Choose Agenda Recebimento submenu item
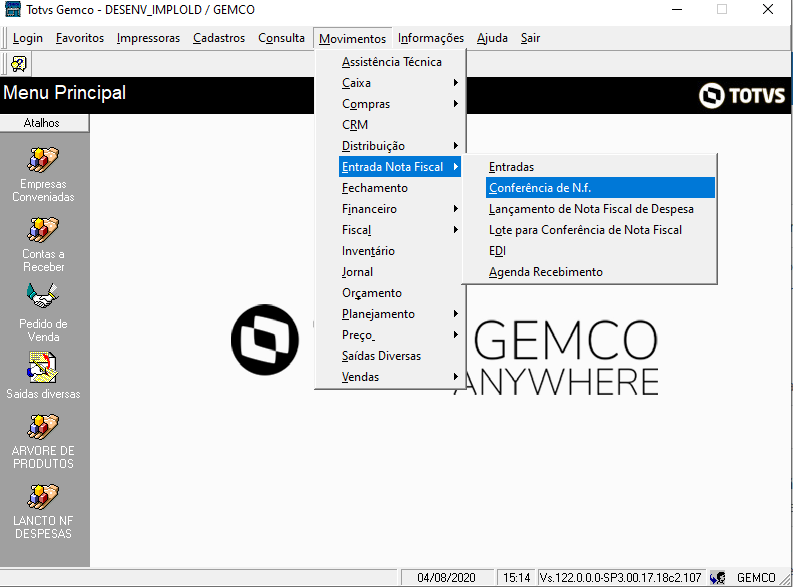 point(600,272)
